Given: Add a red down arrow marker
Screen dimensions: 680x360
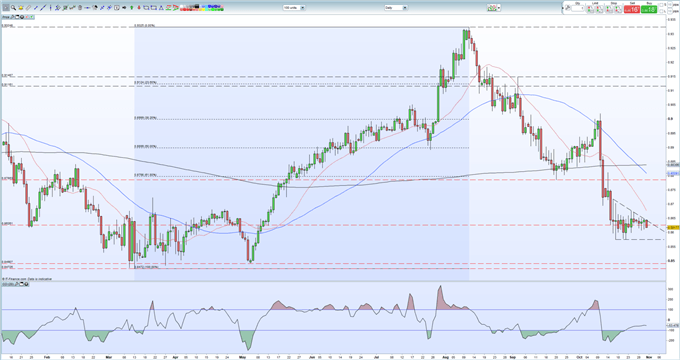Looking at the screenshot, I should click(139, 7).
